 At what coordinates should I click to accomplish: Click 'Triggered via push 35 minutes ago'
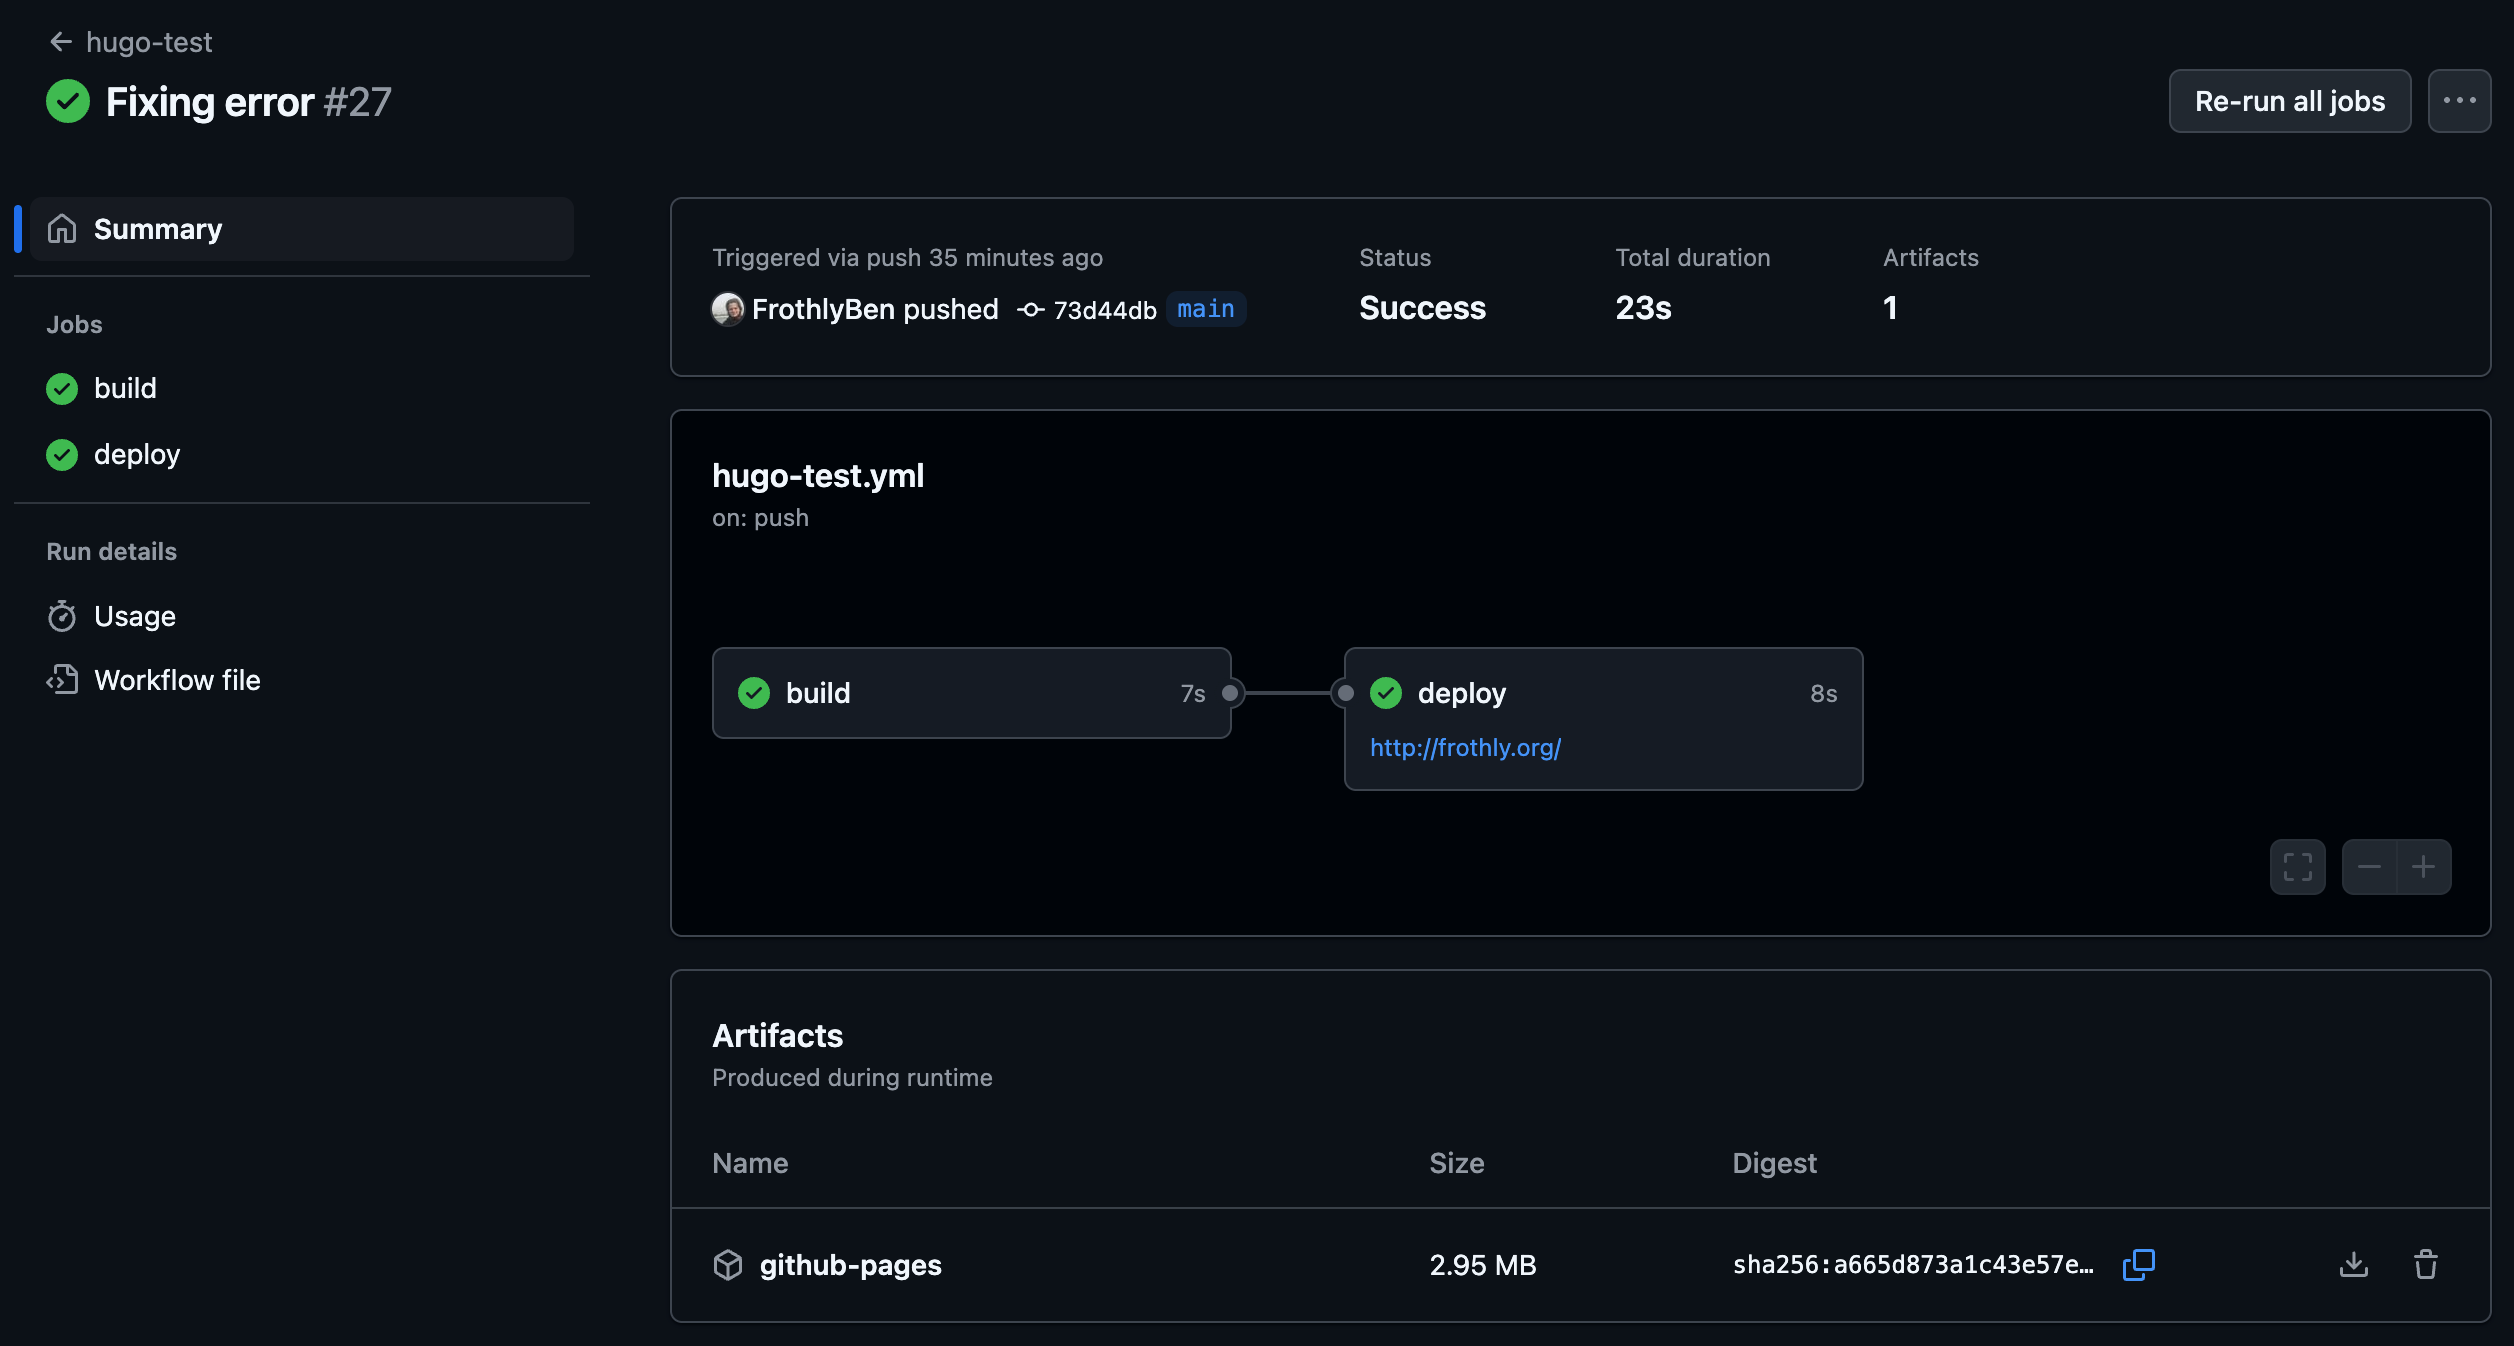click(x=907, y=258)
